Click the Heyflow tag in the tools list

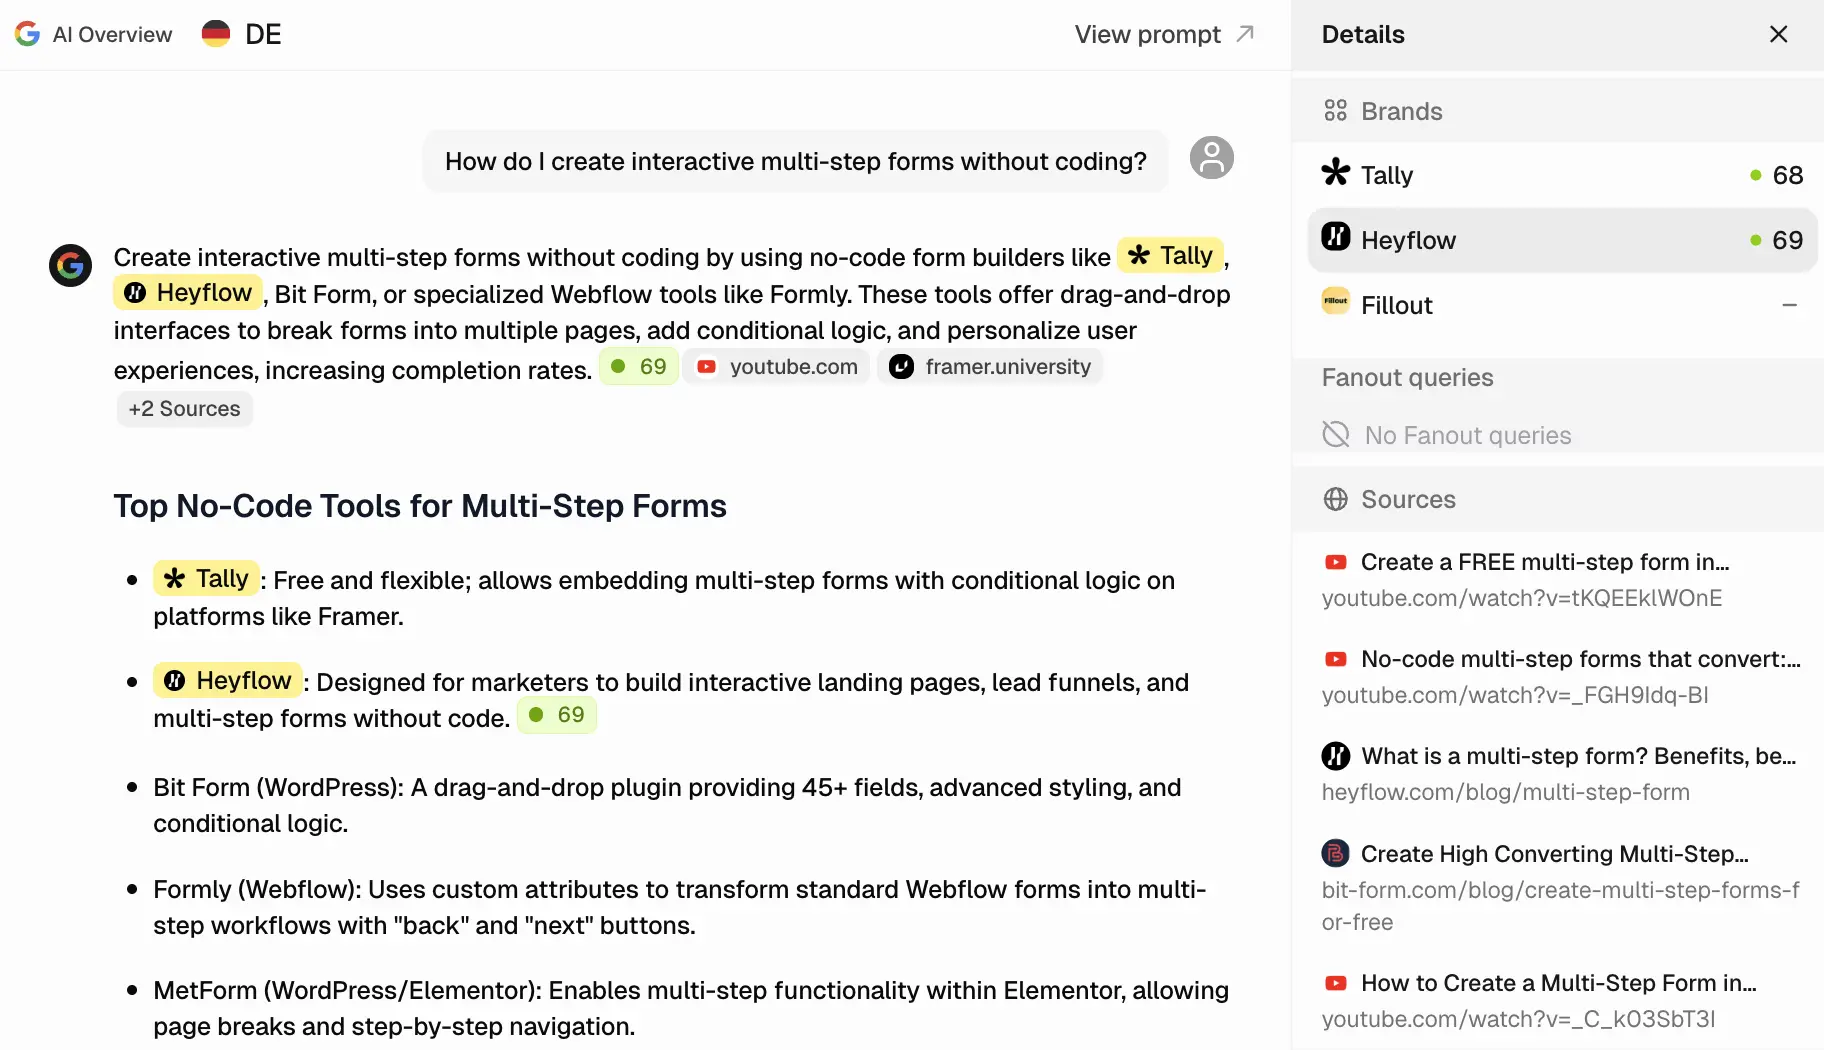pos(228,680)
